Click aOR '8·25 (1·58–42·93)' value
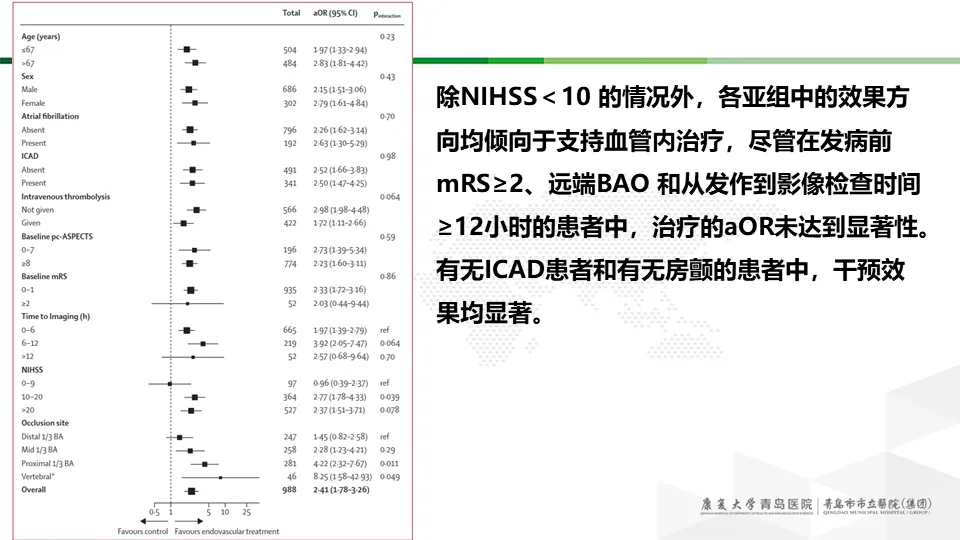 [342, 476]
